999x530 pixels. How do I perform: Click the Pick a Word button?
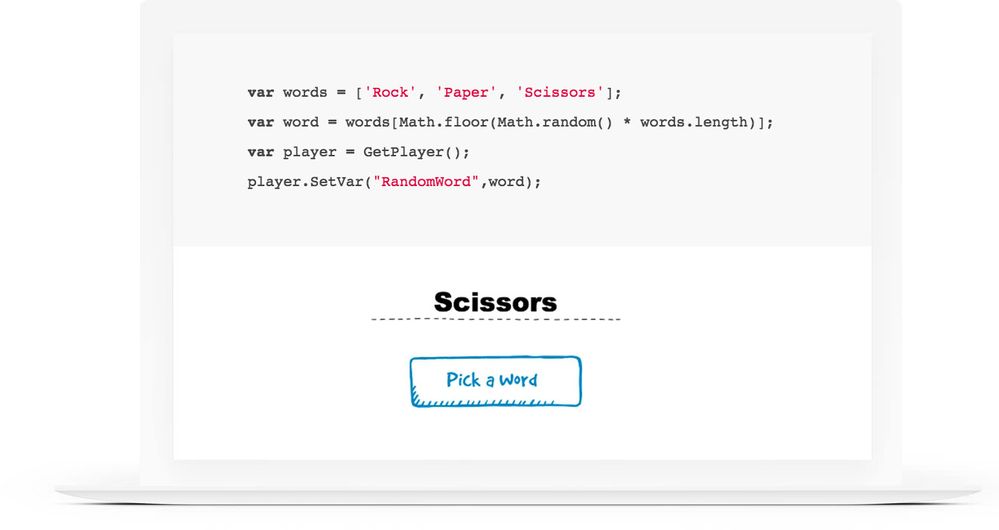tap(495, 381)
